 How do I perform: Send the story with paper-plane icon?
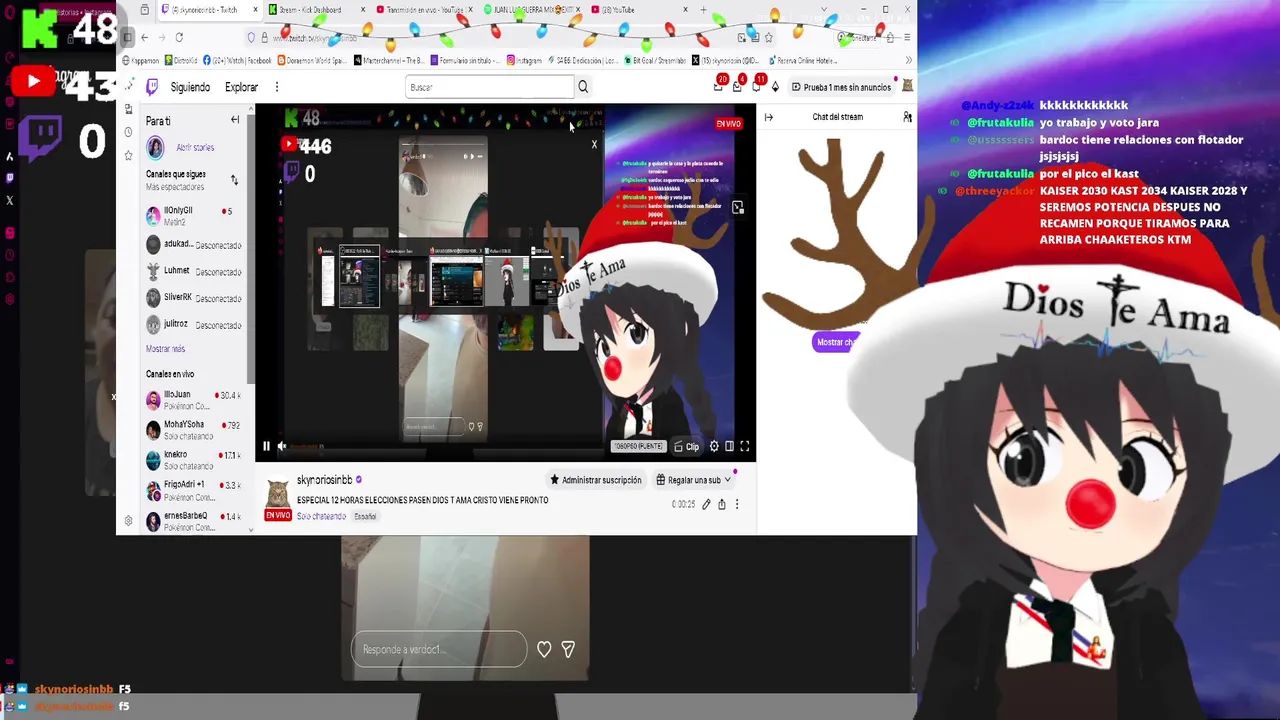[568, 650]
